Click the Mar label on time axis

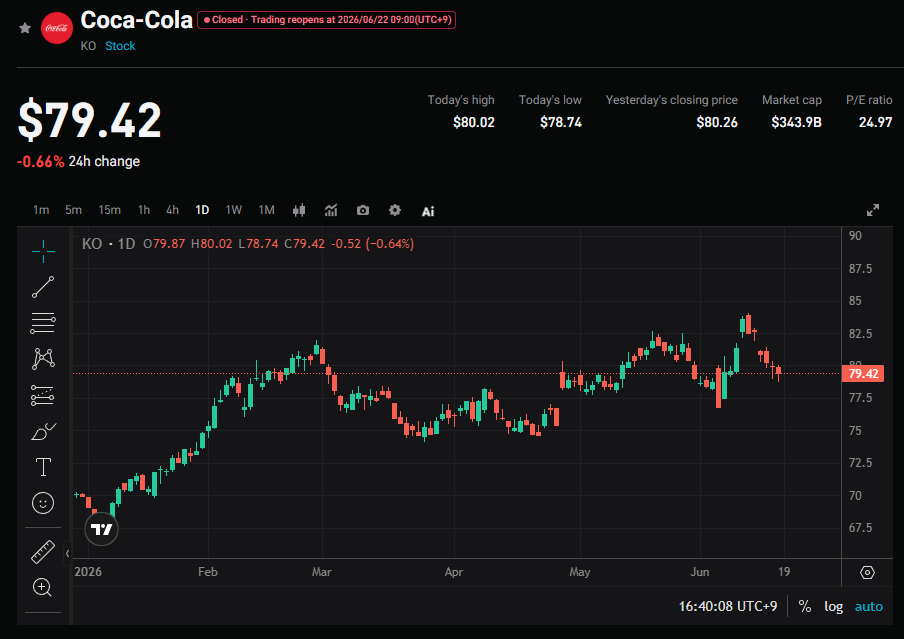[x=321, y=572]
